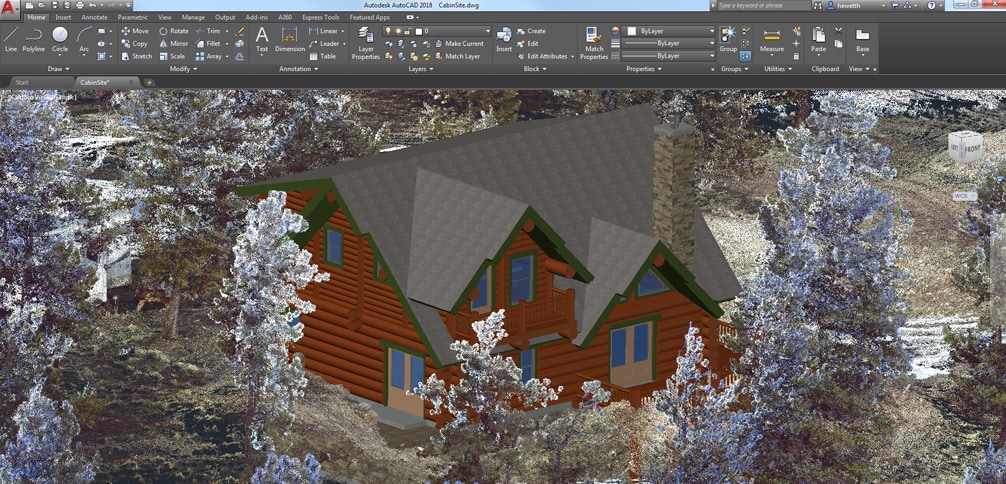
Task: Expand the Modify panel options
Action: click(x=182, y=69)
